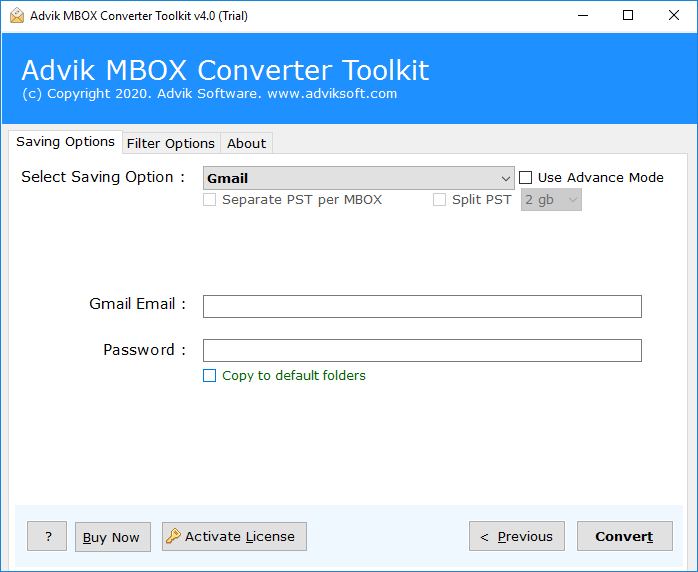Screen dimensions: 698x572
Task: Click the Gmail Email label
Action: point(137,304)
